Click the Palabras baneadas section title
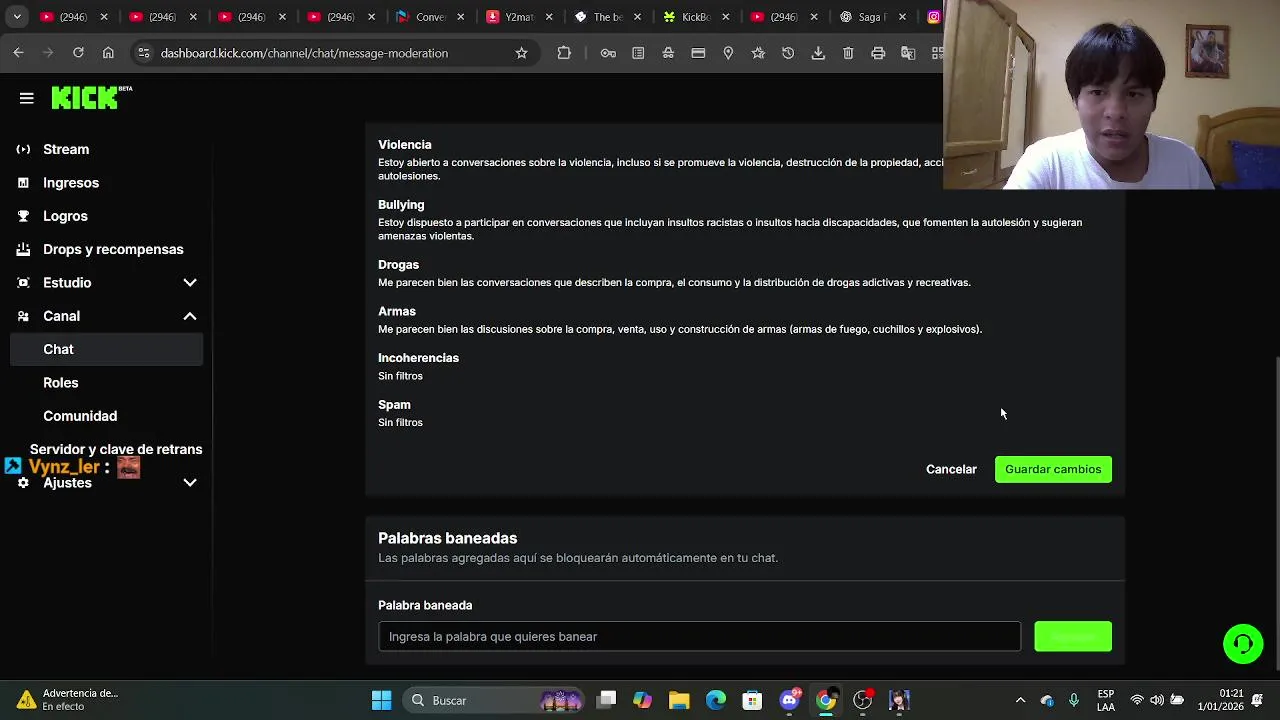Screen dimensions: 1280x720 tap(447, 538)
